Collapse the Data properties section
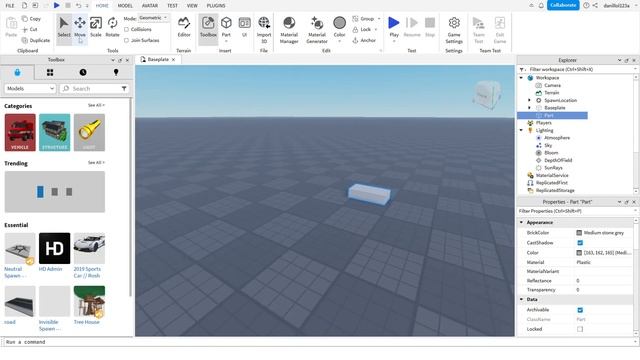This screenshot has width=640, height=360. pos(521,300)
